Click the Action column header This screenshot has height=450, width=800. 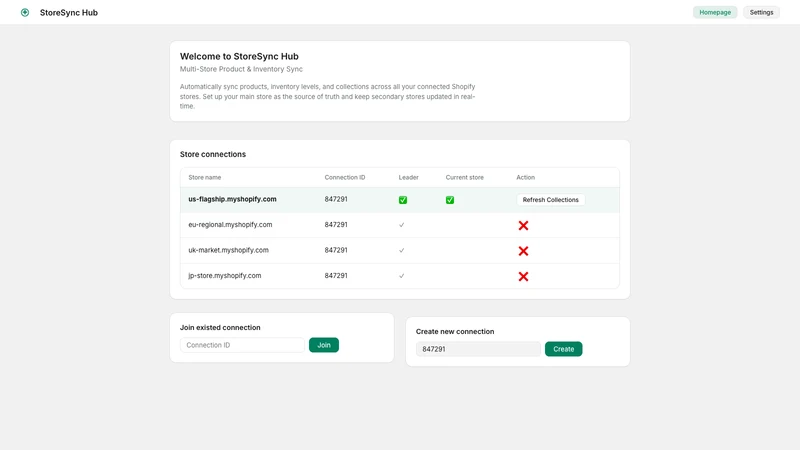(526, 178)
